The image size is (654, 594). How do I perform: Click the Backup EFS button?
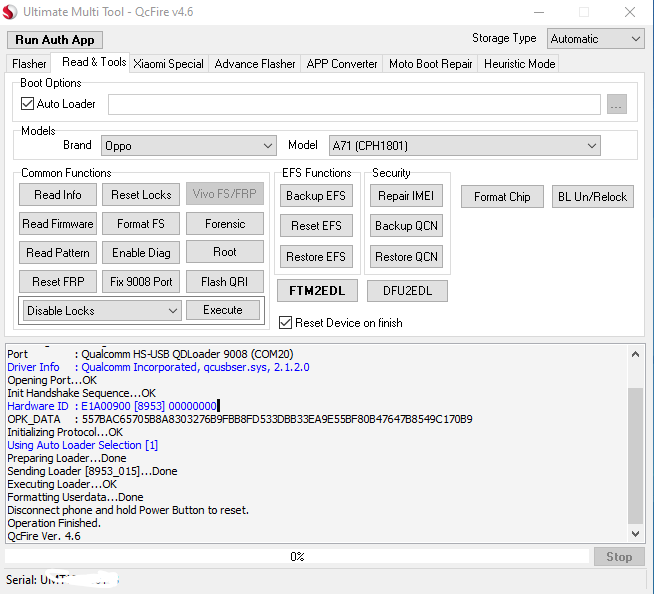point(316,196)
